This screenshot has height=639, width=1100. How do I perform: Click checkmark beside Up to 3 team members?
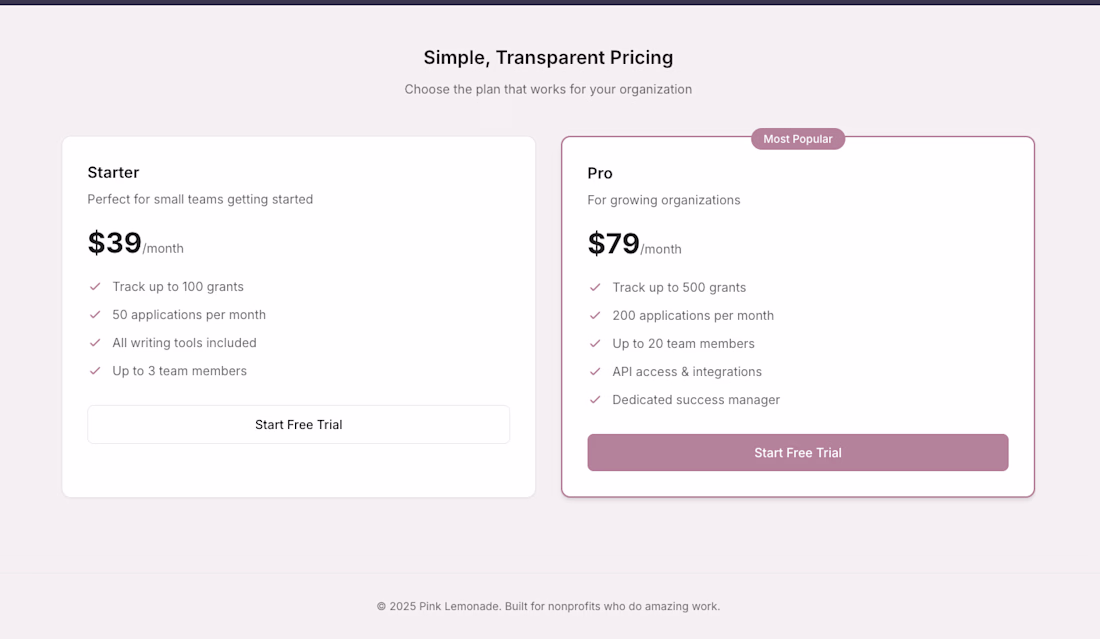coord(95,371)
